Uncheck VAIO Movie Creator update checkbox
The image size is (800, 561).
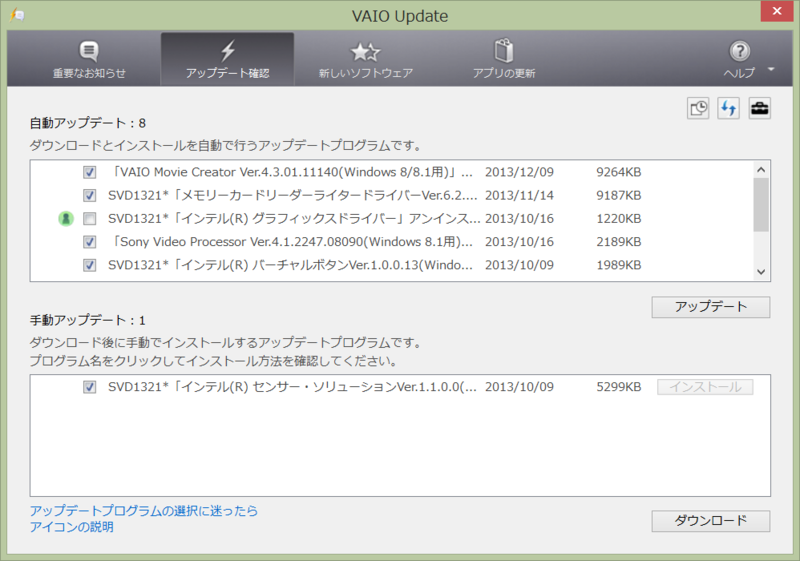click(90, 172)
